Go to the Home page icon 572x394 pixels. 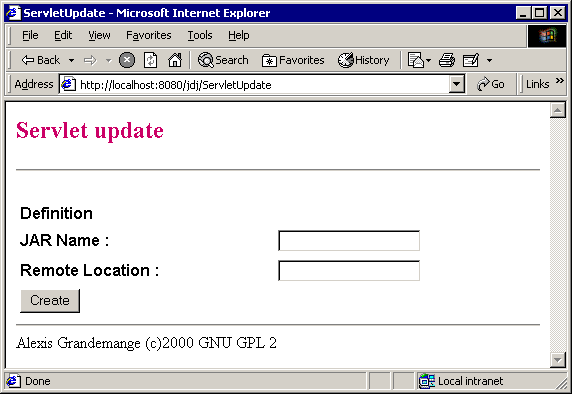click(175, 60)
